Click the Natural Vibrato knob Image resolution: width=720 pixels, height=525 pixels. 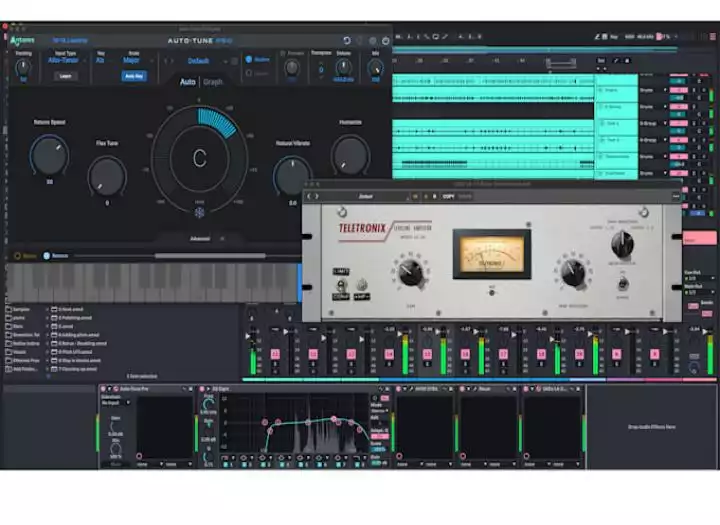point(292,176)
